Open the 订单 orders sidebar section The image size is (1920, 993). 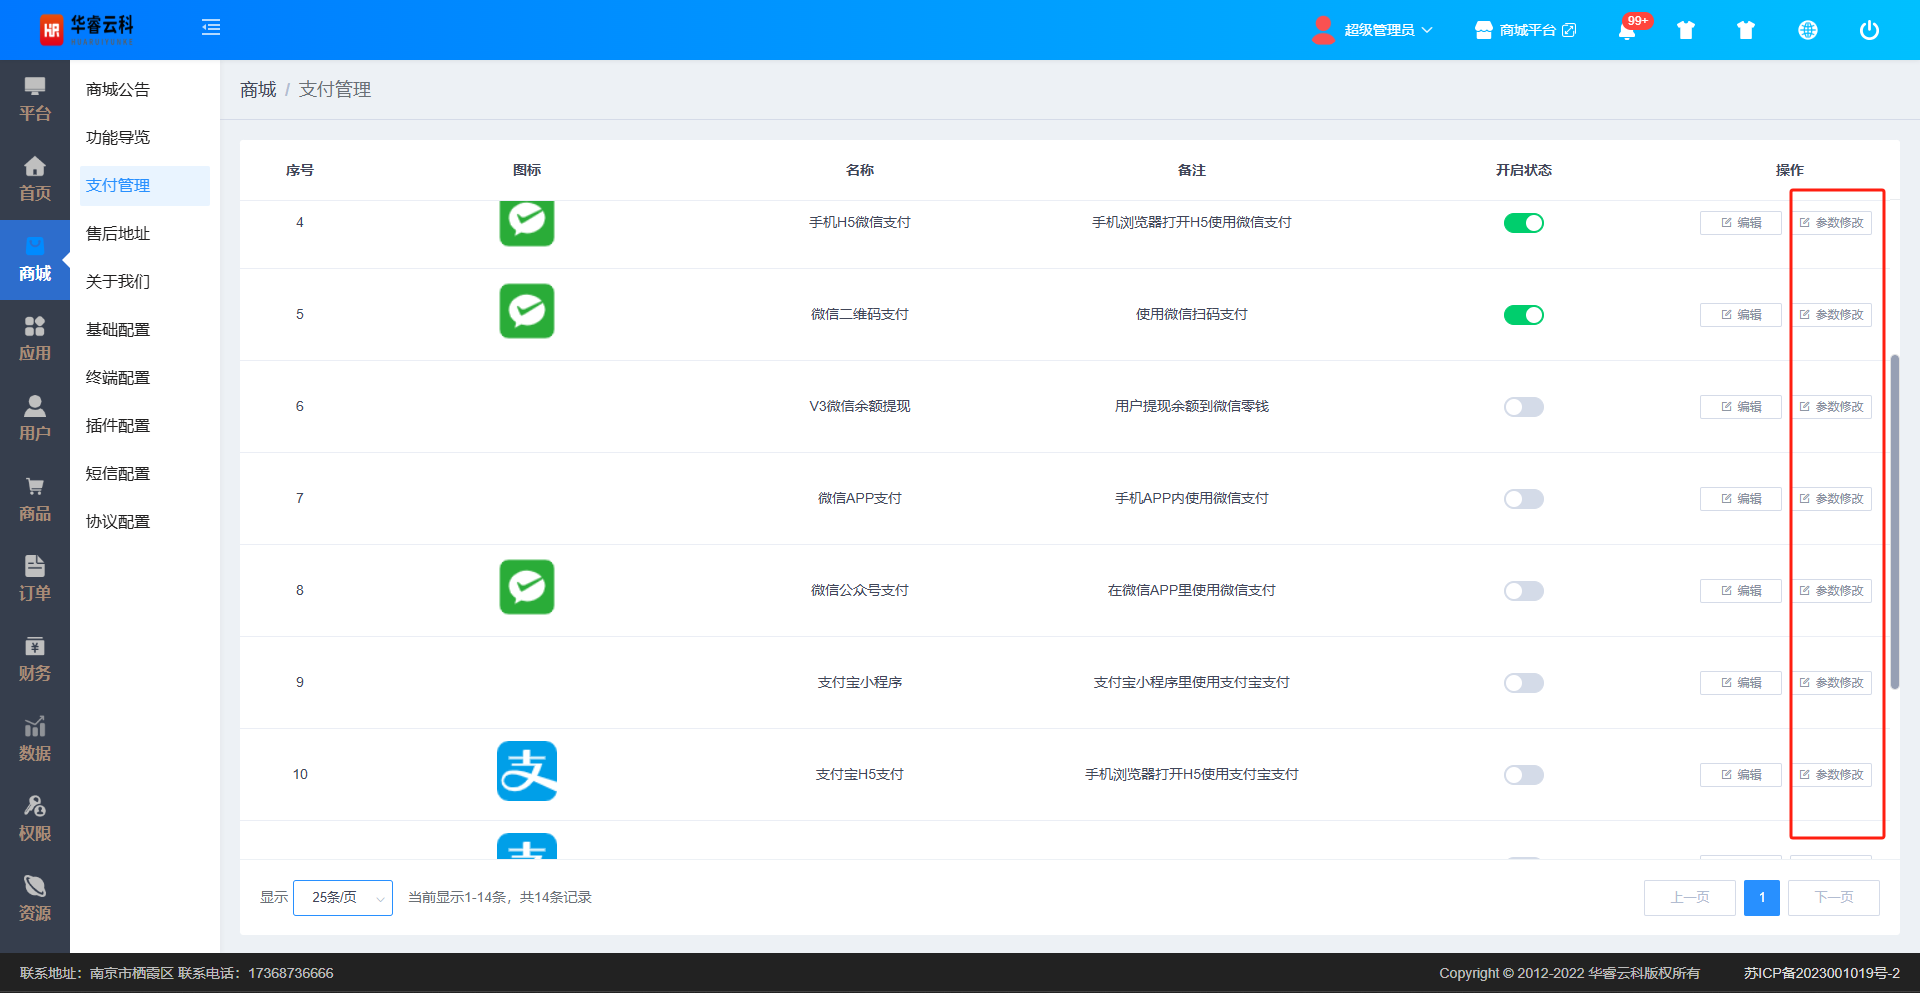click(35, 579)
